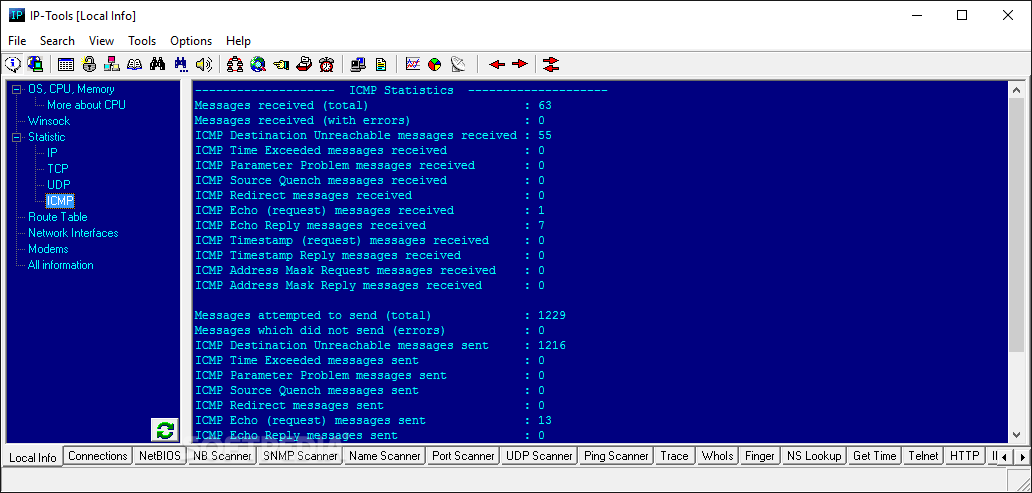Open the Tools menu
Image resolution: width=1032 pixels, height=493 pixels.
click(x=142, y=41)
